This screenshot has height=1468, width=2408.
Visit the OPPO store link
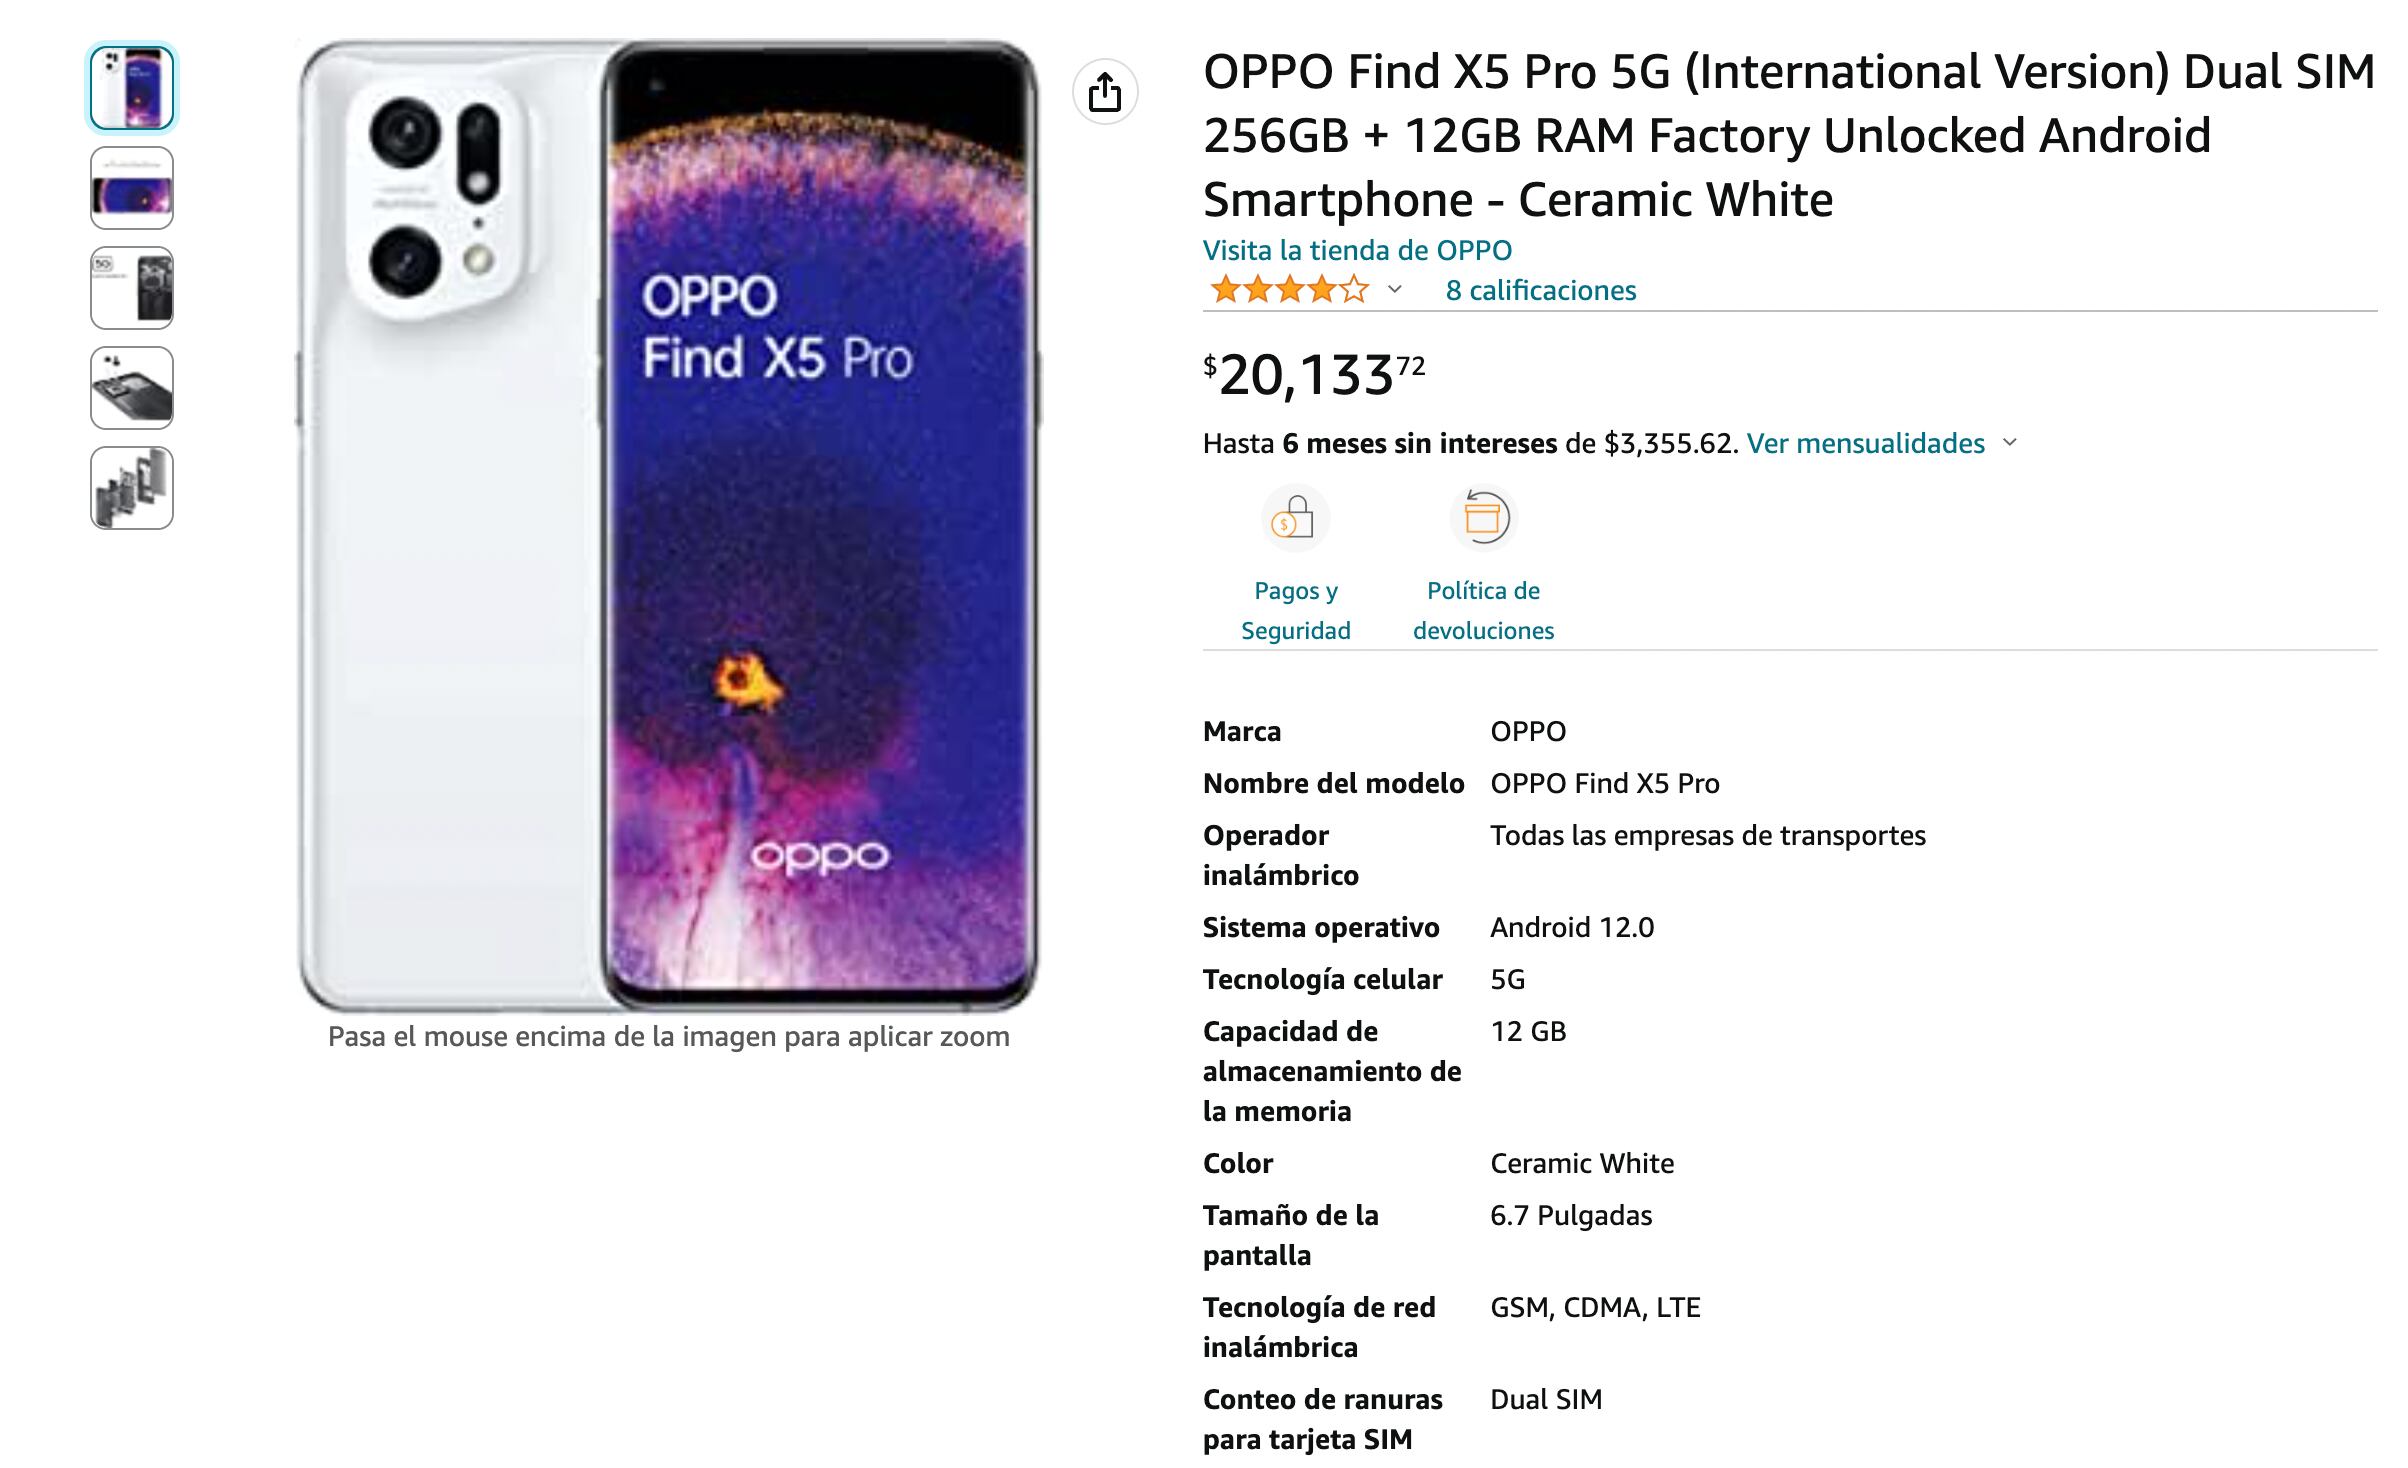click(1358, 250)
